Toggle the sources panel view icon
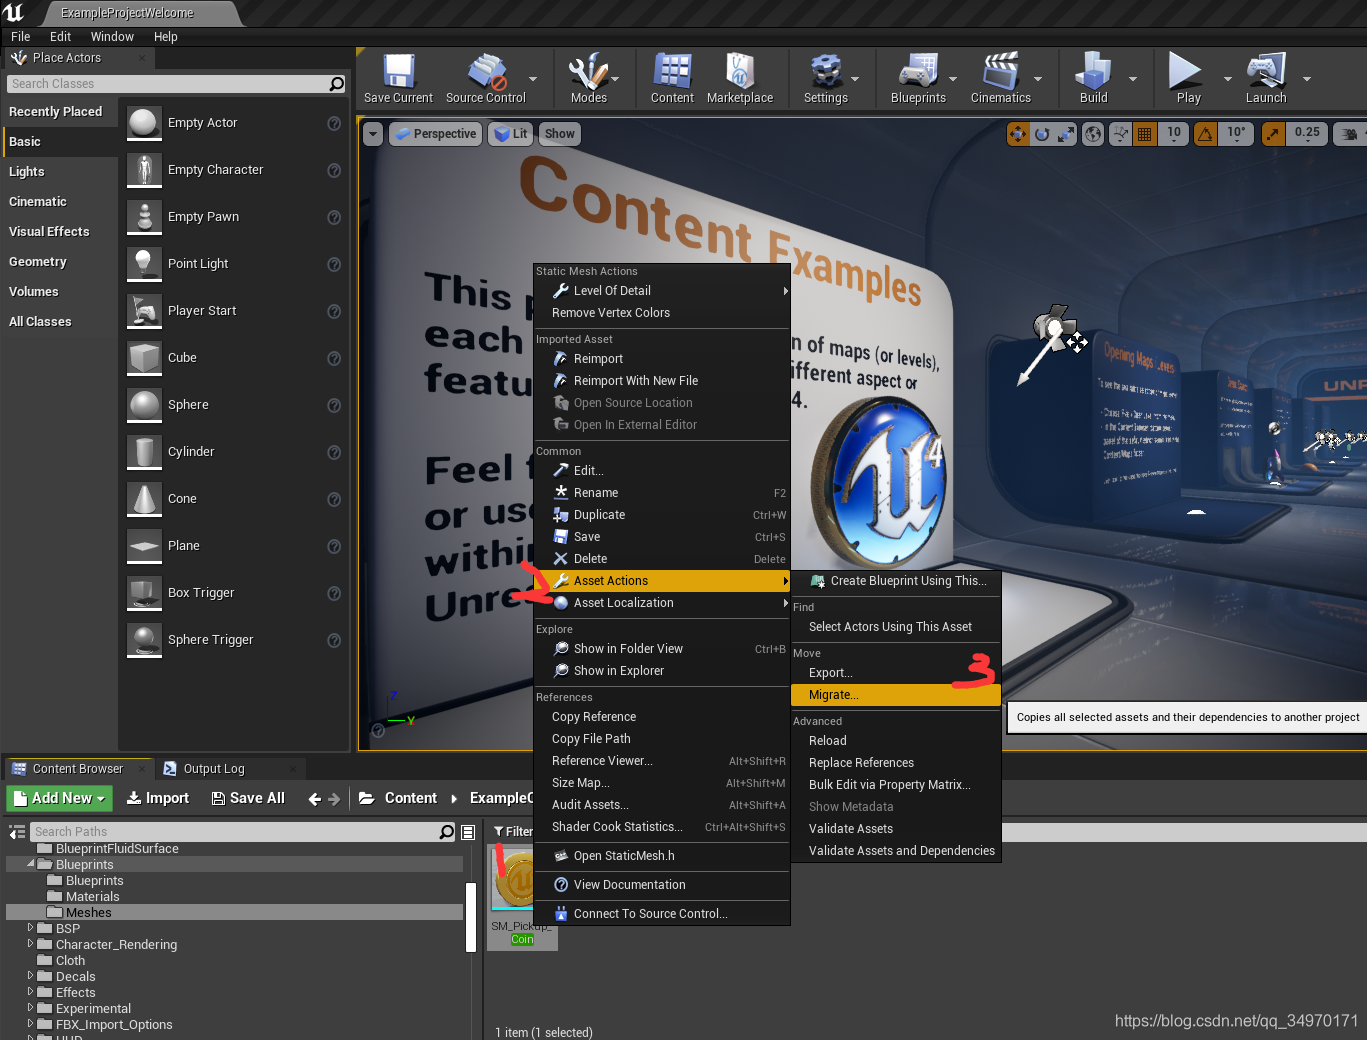1367x1040 pixels. pyautogui.click(x=17, y=832)
